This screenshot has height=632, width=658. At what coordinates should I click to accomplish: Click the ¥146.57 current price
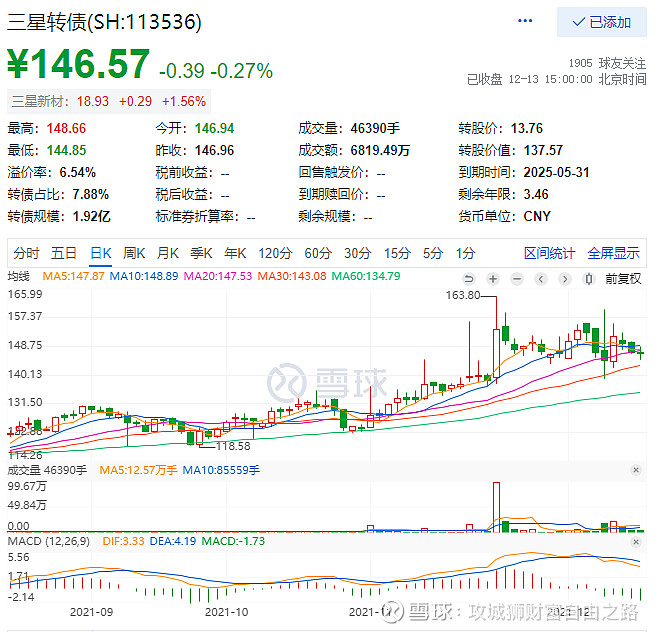click(78, 64)
